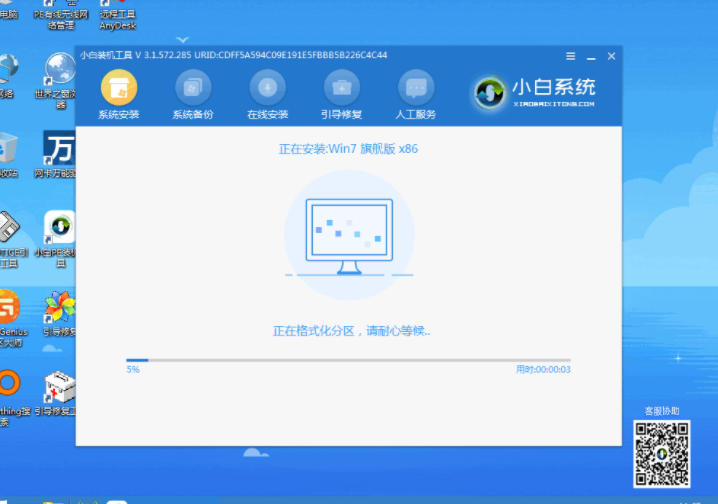Open 网卡万能驱动 desktop shortcut

[x=61, y=153]
